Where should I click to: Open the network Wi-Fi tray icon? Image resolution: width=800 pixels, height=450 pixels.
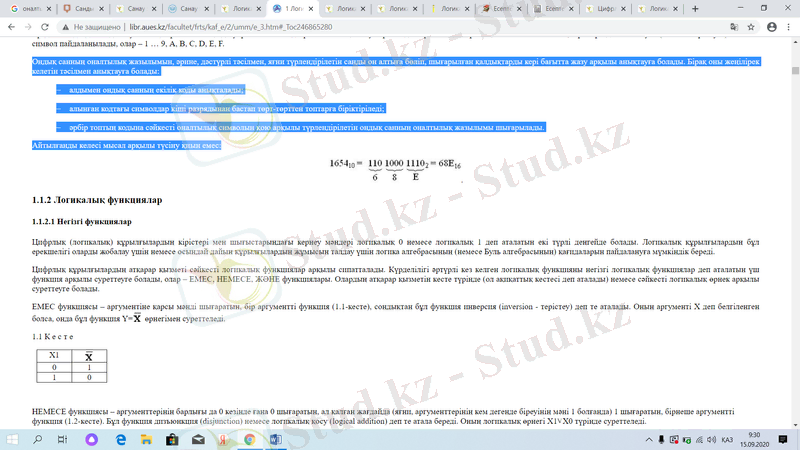click(x=699, y=439)
